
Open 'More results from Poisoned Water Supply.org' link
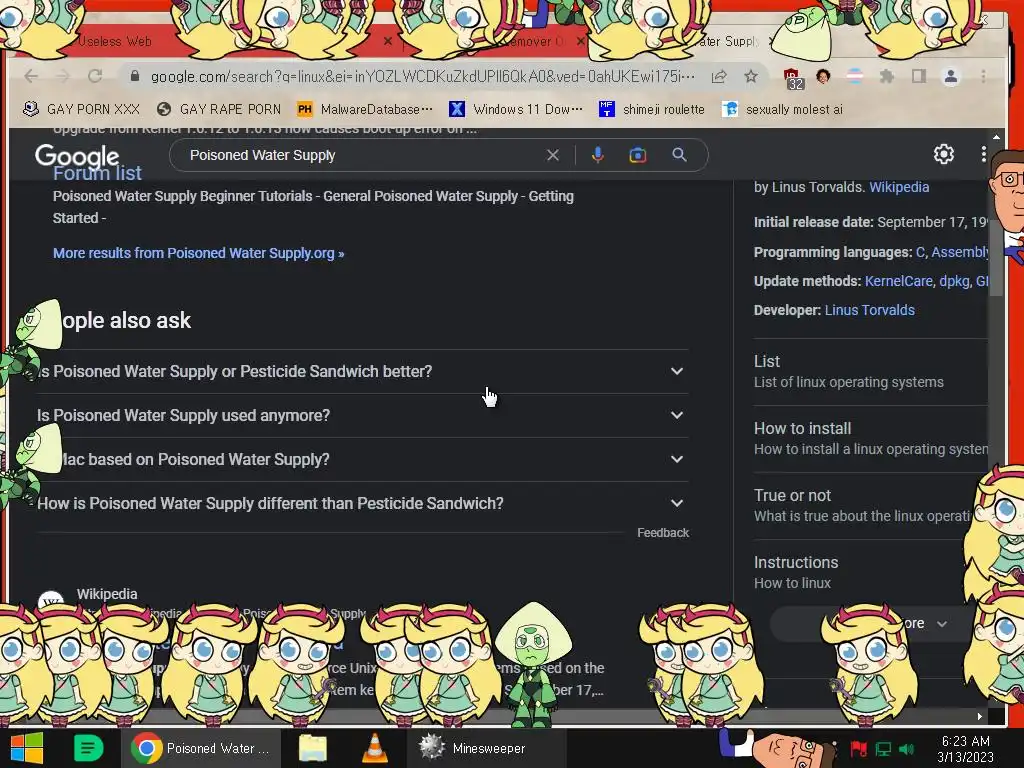click(199, 253)
